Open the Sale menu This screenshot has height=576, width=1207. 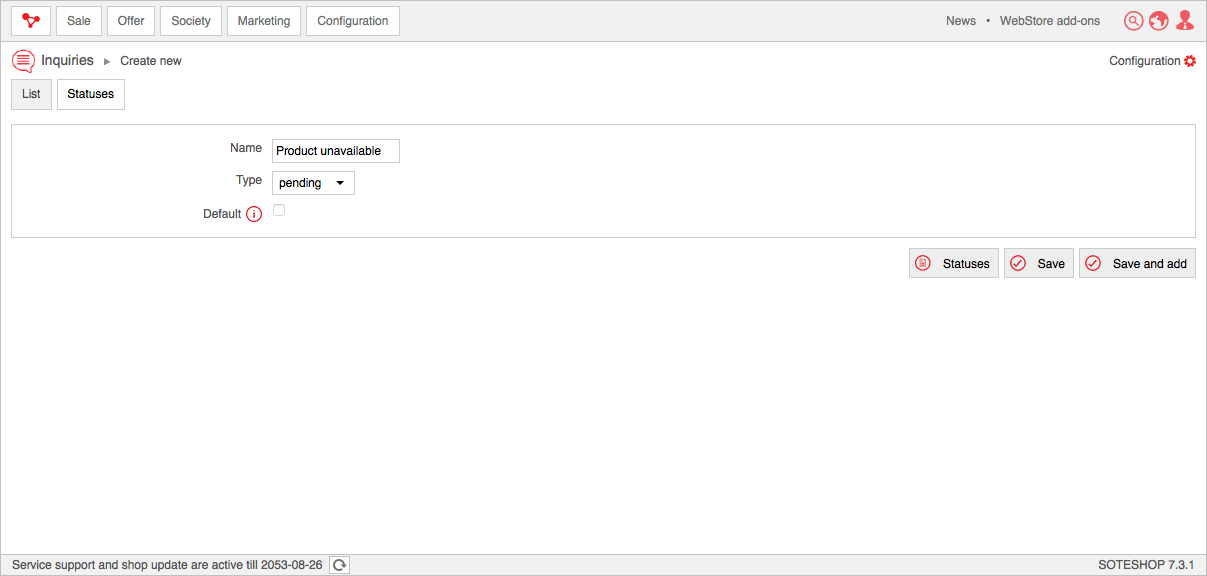79,21
